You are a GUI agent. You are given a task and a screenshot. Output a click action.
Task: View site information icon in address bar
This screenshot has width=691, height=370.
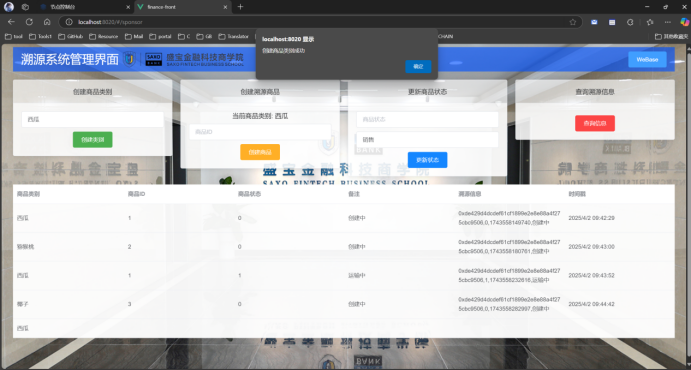coord(69,22)
